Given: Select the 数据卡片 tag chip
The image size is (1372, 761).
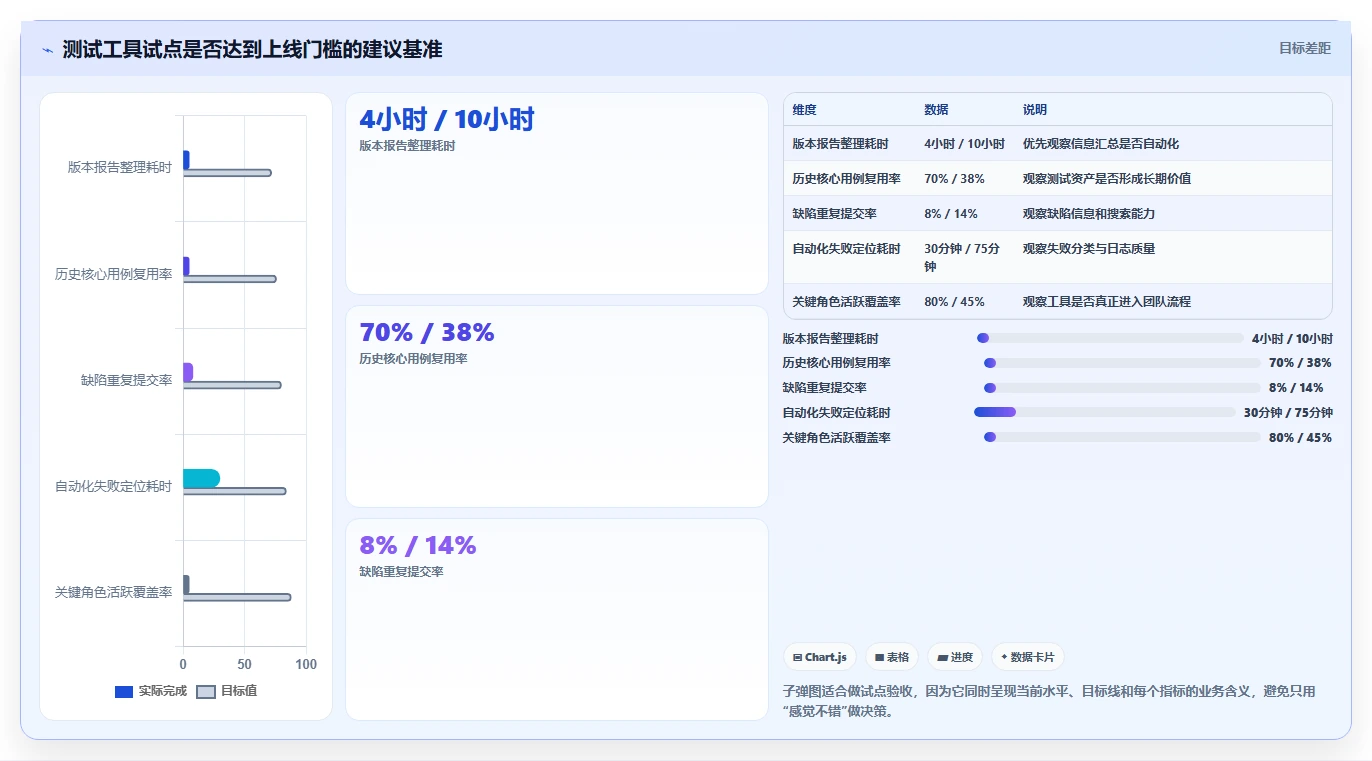Looking at the screenshot, I should tap(1028, 657).
